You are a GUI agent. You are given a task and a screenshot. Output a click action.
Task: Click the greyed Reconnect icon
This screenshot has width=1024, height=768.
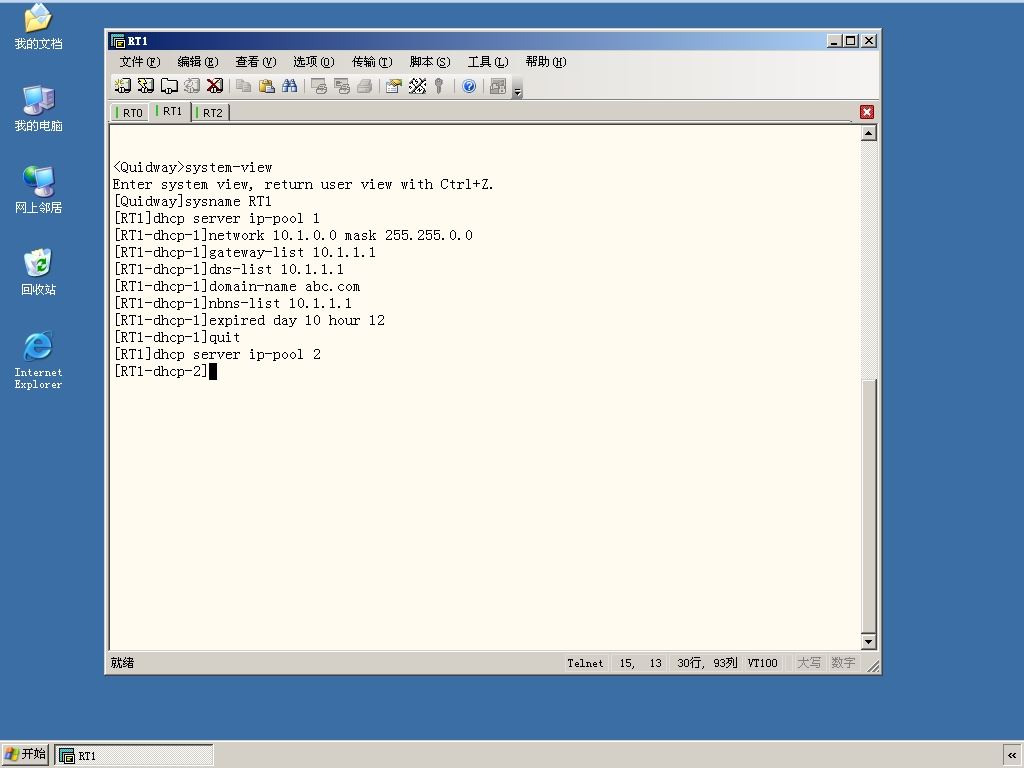(x=192, y=86)
